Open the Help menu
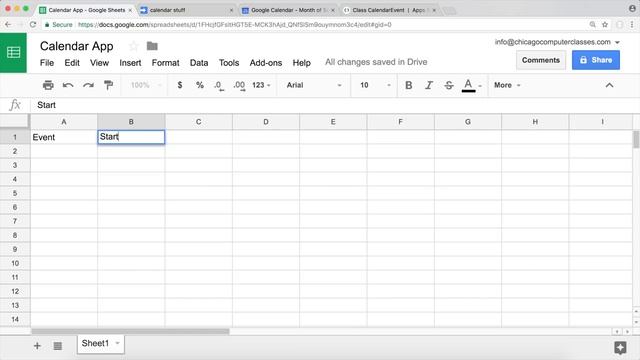This screenshot has height=360, width=640. pyautogui.click(x=302, y=63)
